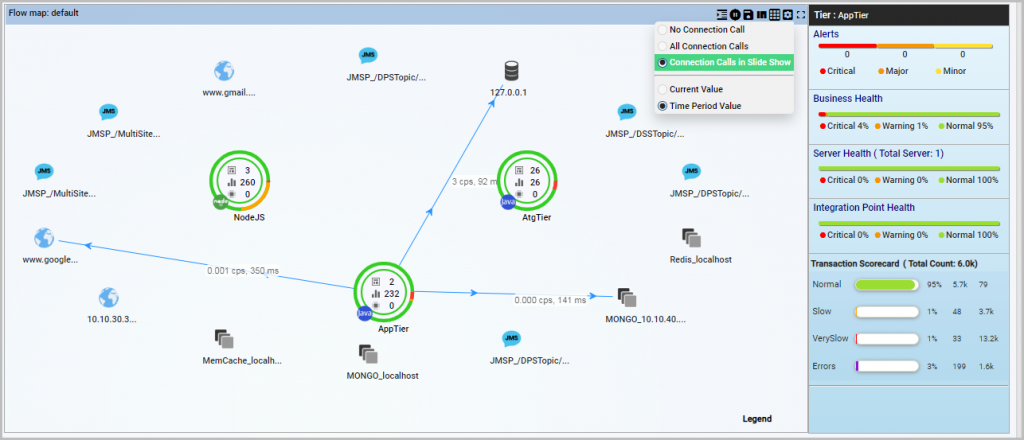Click 'Critical 4%' in Business Health
The height and width of the screenshot is (440, 1024).
click(x=848, y=125)
